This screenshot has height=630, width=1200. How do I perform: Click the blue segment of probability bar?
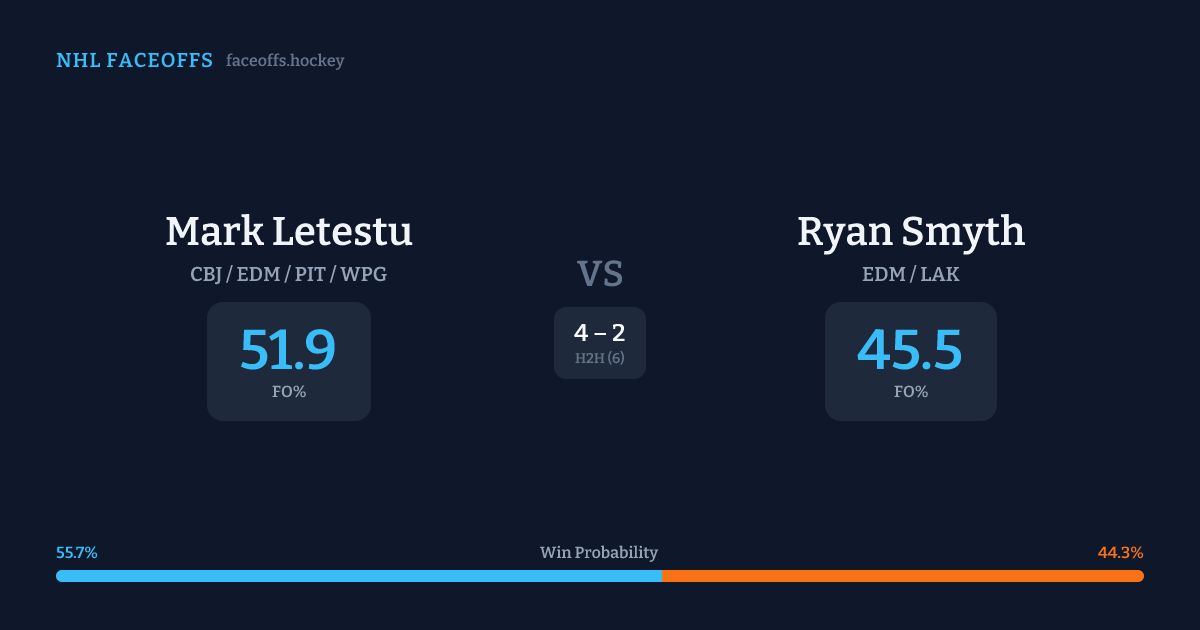click(x=358, y=576)
